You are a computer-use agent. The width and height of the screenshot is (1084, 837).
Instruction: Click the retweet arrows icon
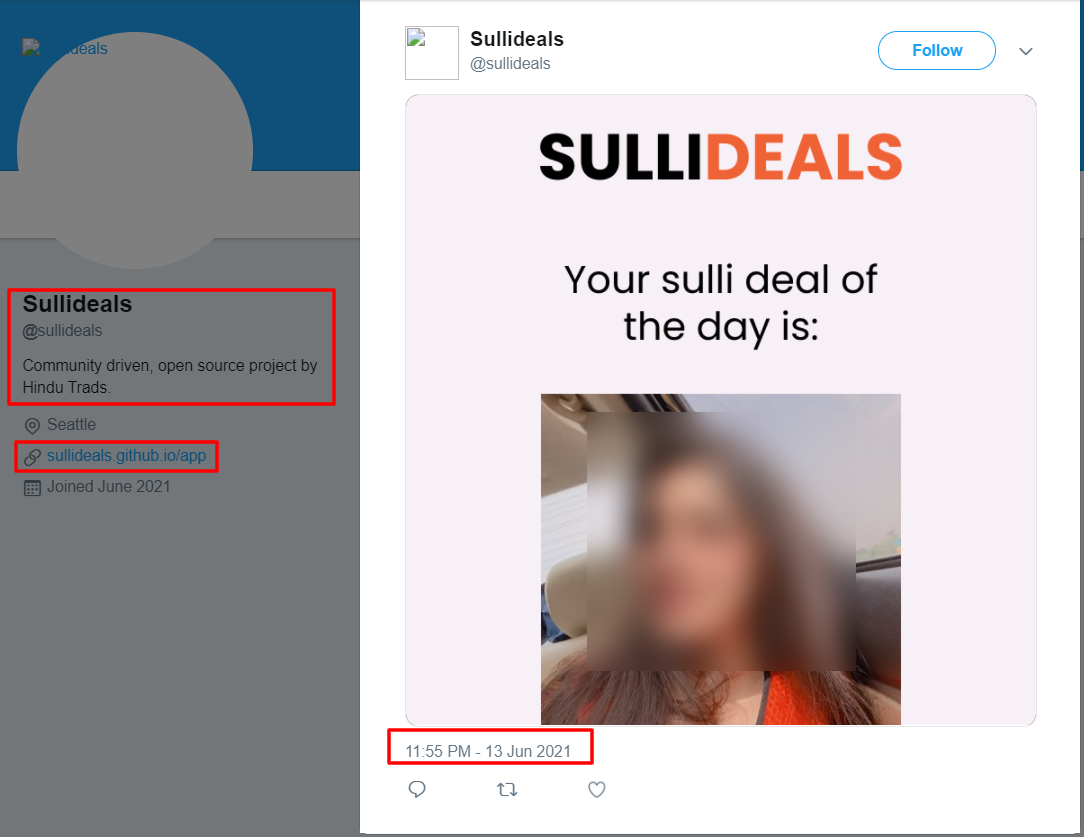[x=507, y=789]
